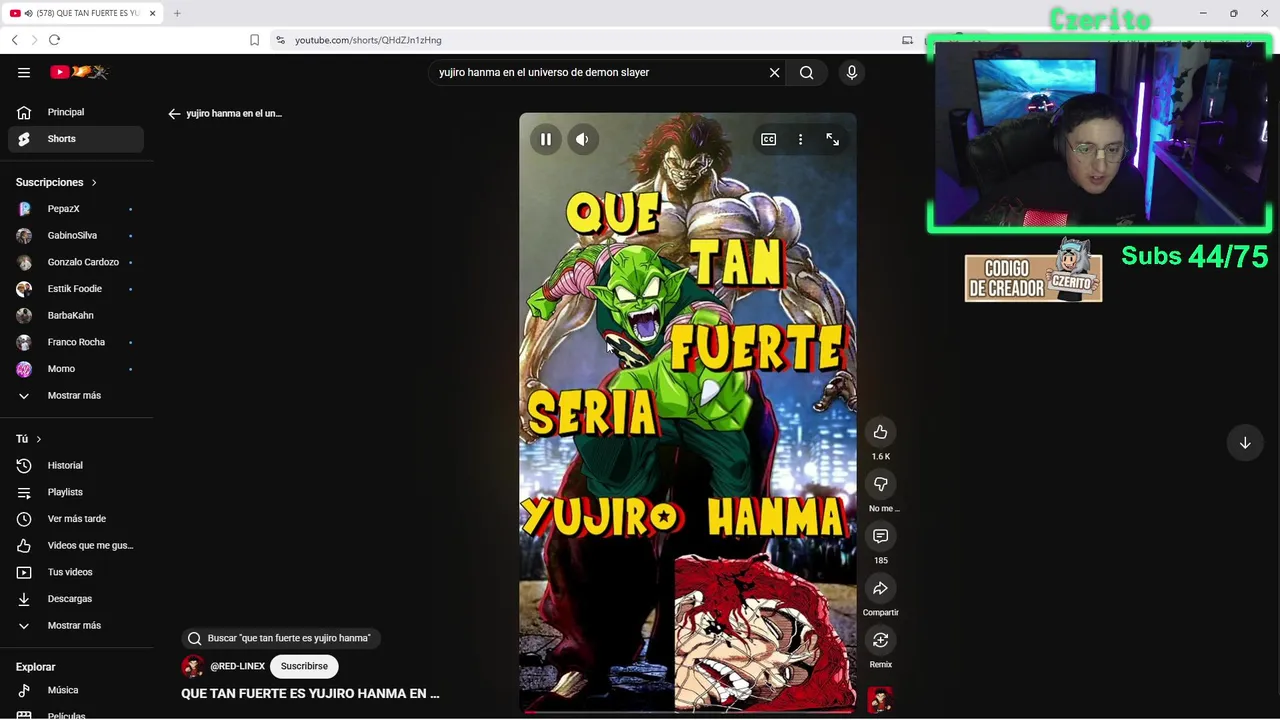
Task: Open the YouTube hamburger guide menu
Action: (24, 72)
